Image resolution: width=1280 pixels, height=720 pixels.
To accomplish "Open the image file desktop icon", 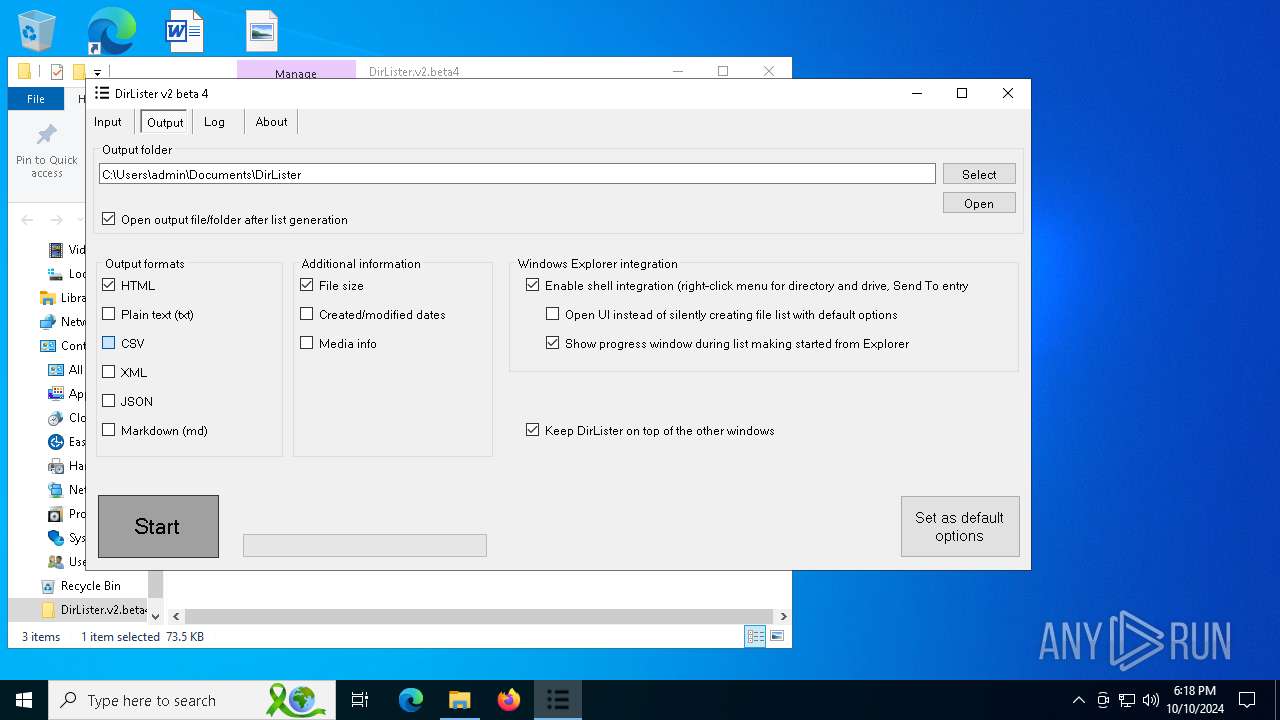I will (261, 30).
